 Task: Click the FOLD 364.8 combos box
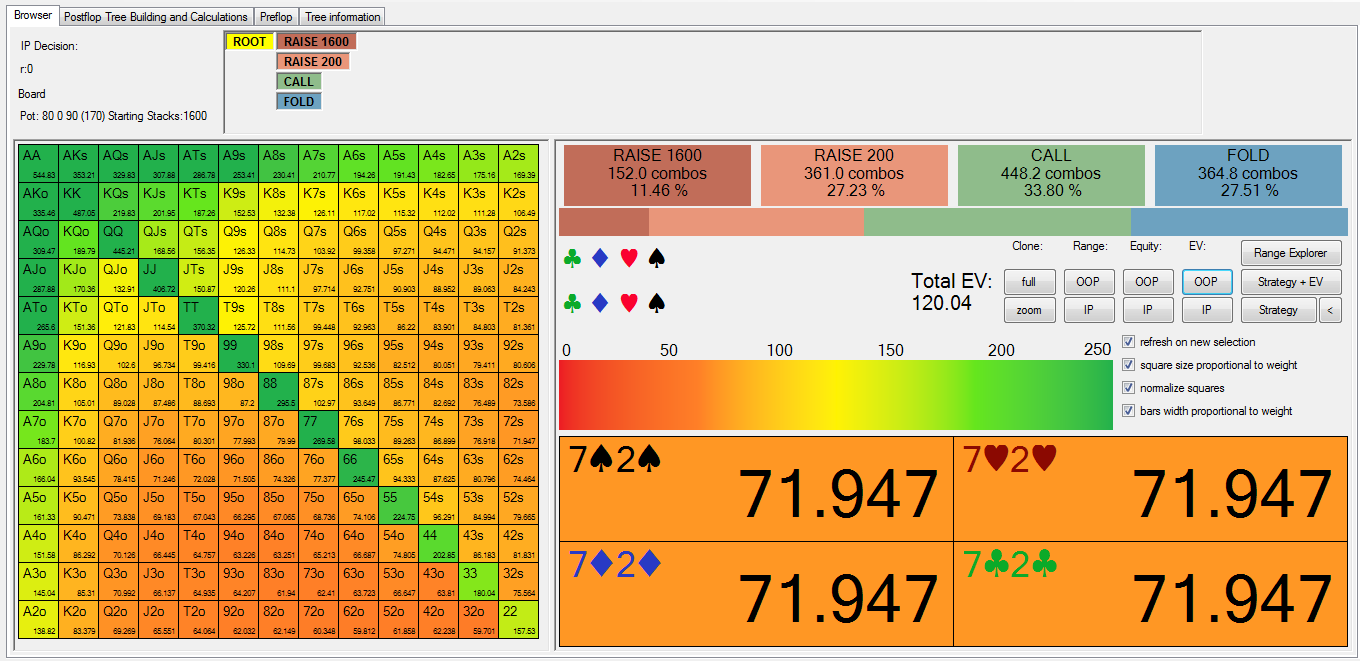pos(1248,175)
